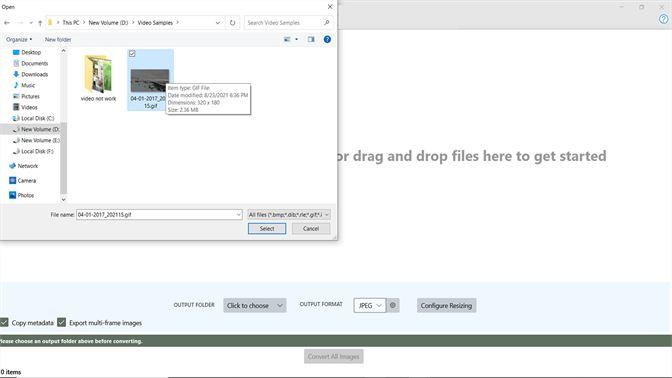This screenshot has height=378, width=672.
Task: Open the Organize dropdown menu
Action: (x=19, y=39)
